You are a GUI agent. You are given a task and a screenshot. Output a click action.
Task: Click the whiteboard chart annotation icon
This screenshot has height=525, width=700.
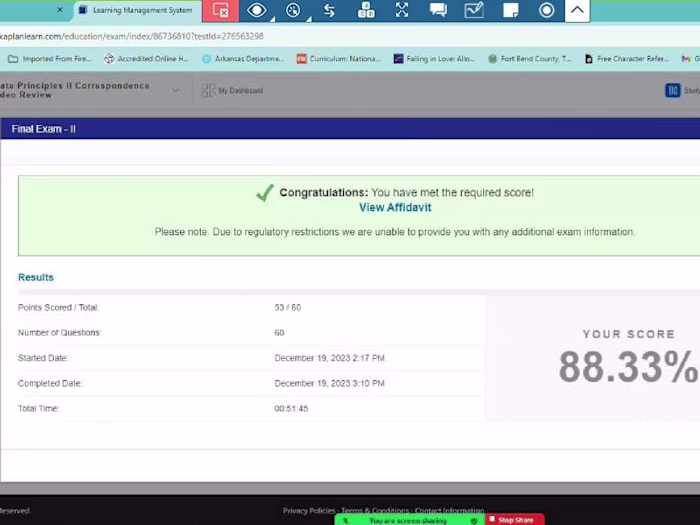click(x=474, y=10)
